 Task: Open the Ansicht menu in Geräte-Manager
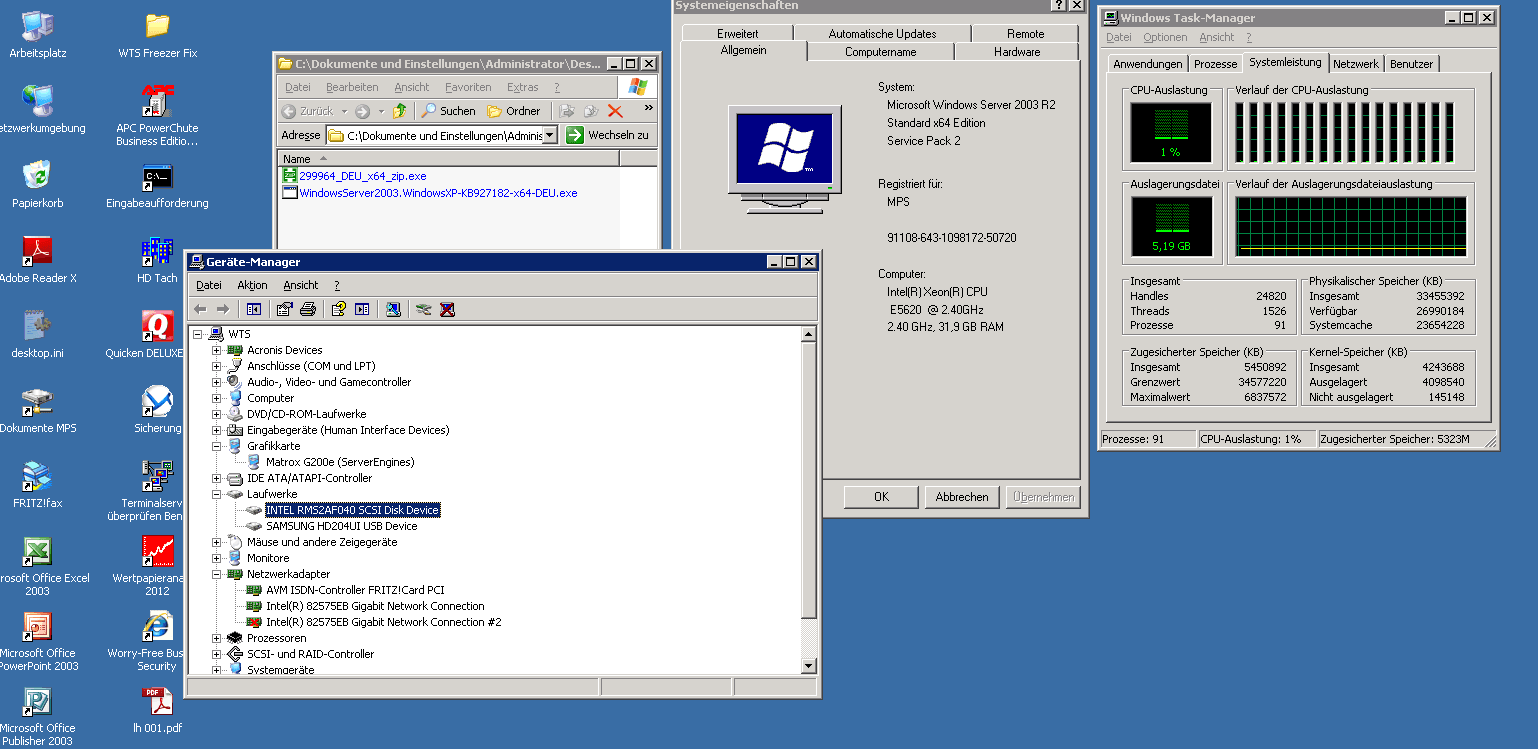point(301,285)
